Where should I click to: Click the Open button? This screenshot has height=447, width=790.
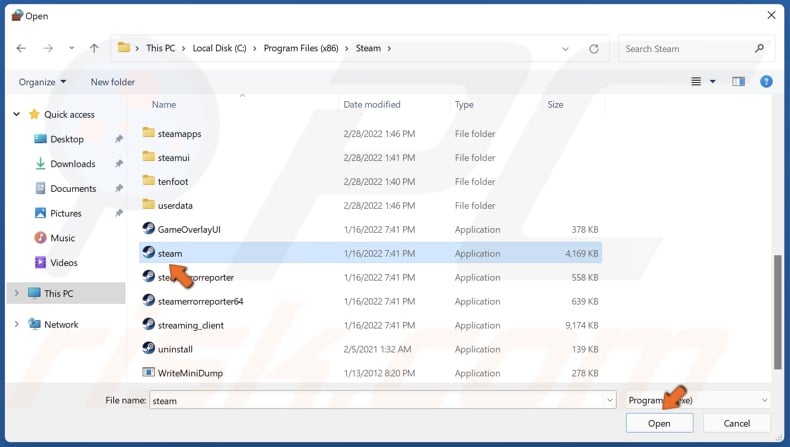659,424
